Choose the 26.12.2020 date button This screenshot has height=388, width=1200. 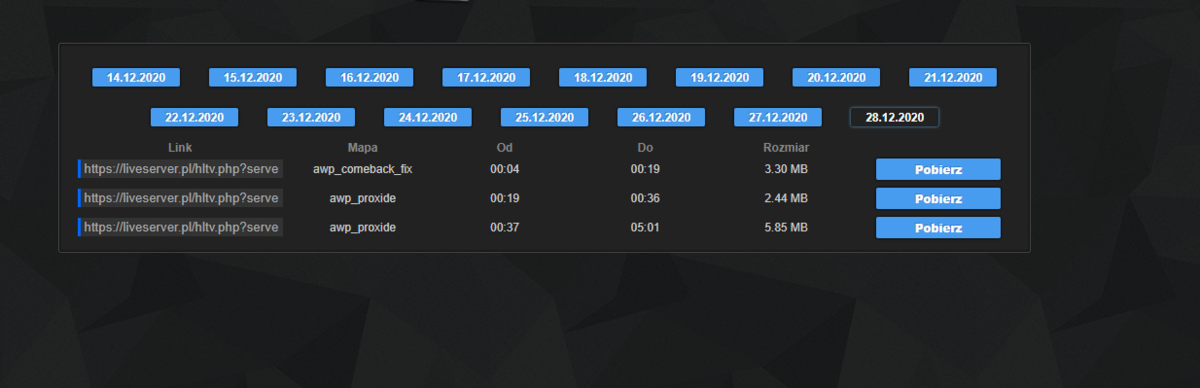tap(661, 117)
